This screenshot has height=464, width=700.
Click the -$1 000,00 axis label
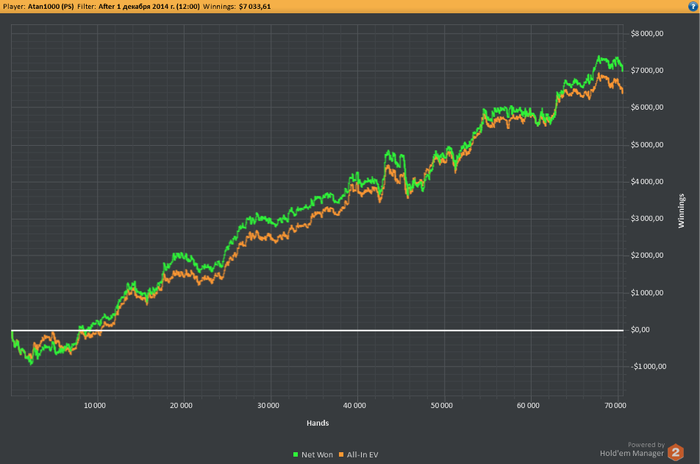coord(648,367)
